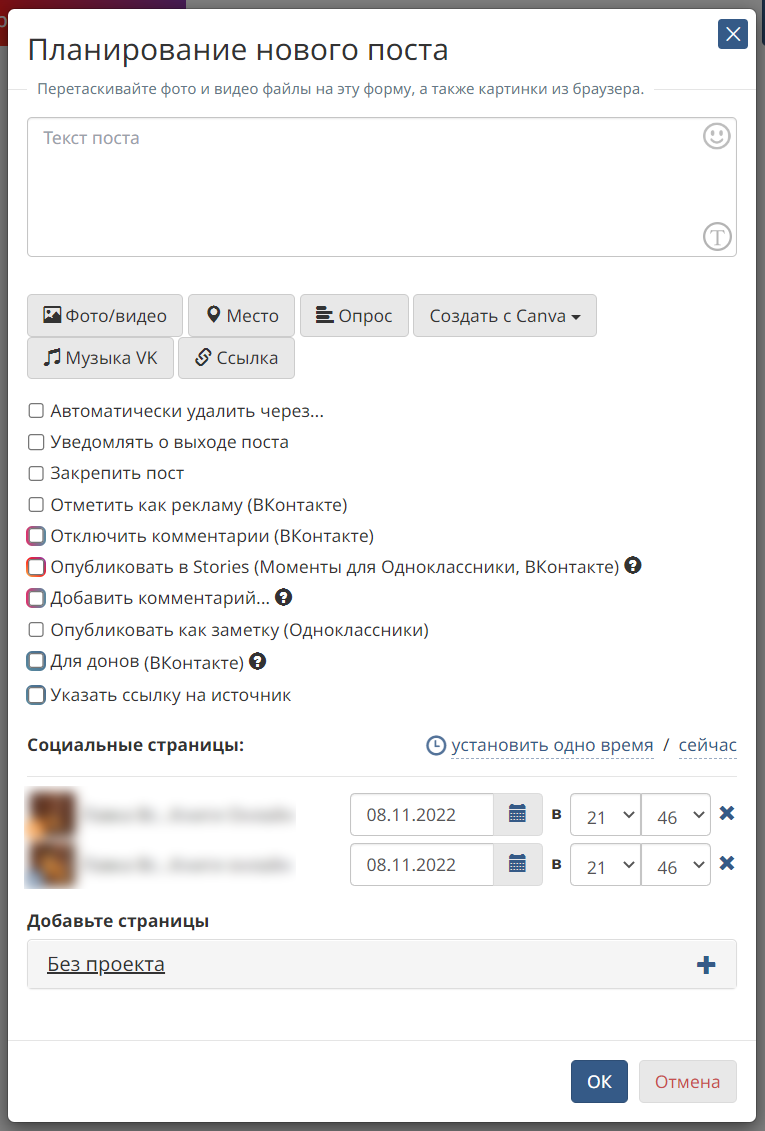Remove the first social page with X
Screen dimensions: 765x1131
[727, 813]
